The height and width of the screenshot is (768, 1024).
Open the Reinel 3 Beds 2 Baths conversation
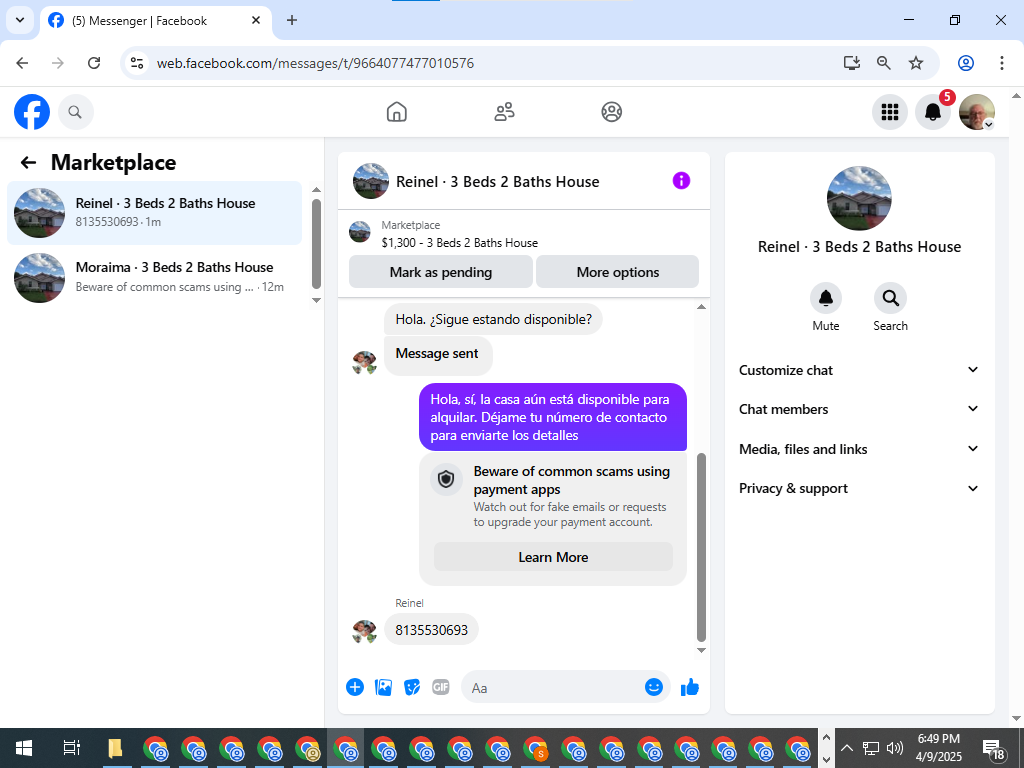[155, 213]
